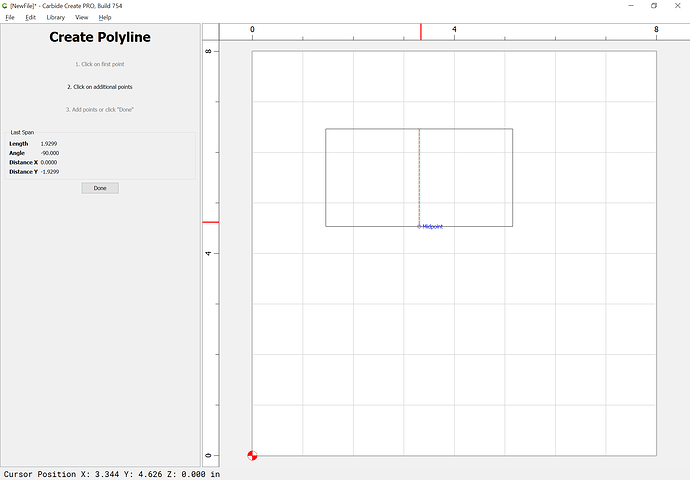Click the Carbide Create app icon in the title bar
The width and height of the screenshot is (690, 480).
tap(5, 5)
